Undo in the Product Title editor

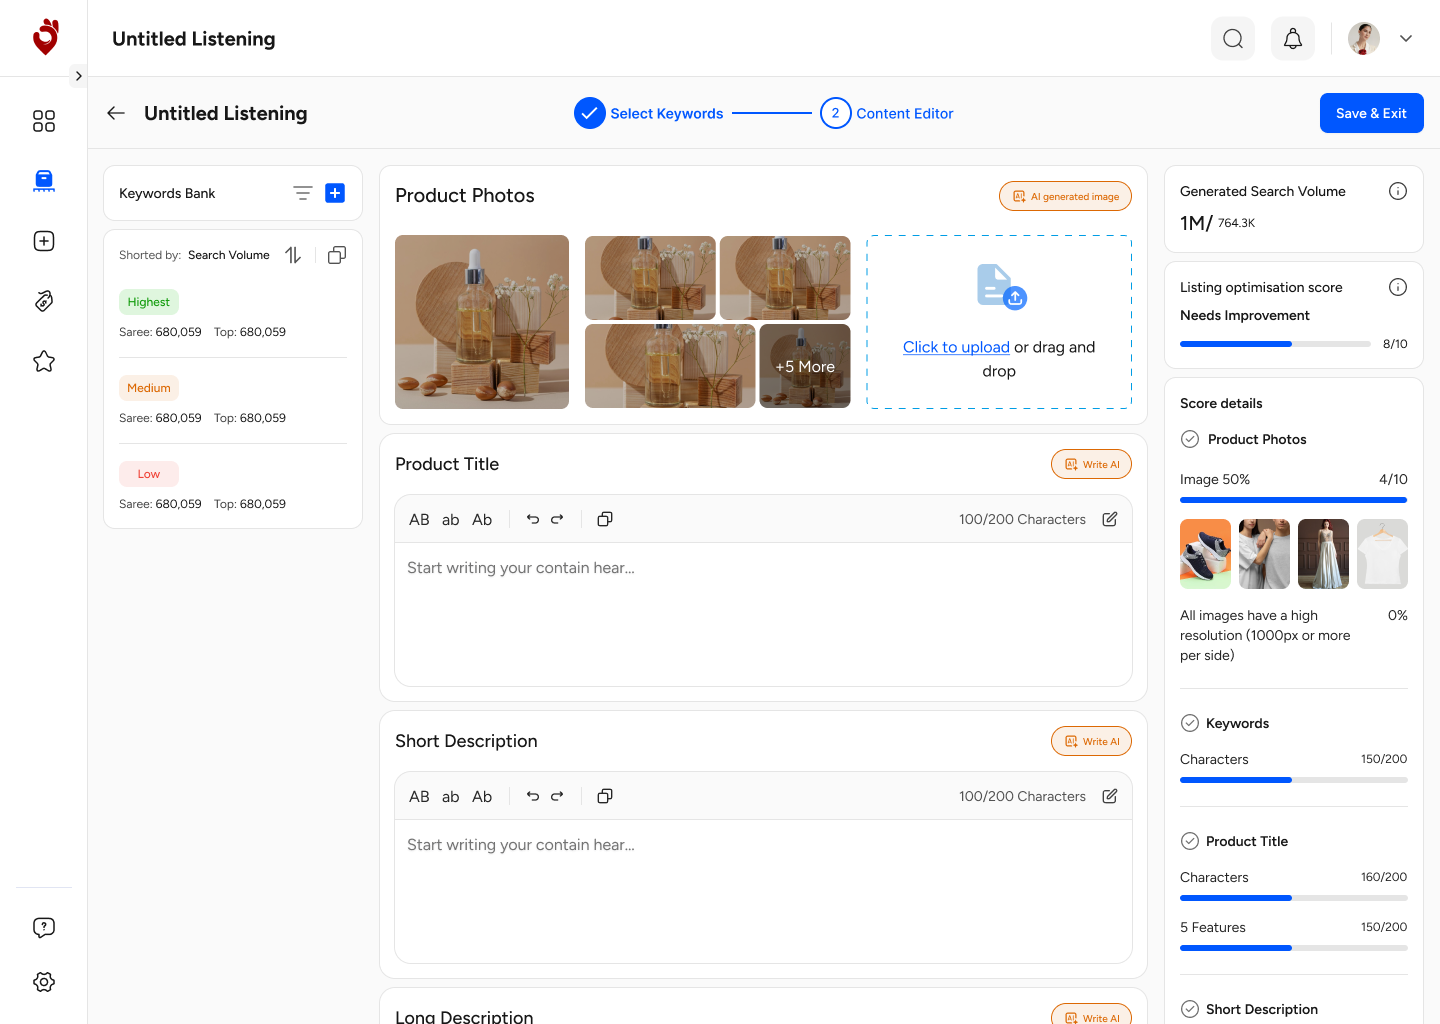coord(533,519)
